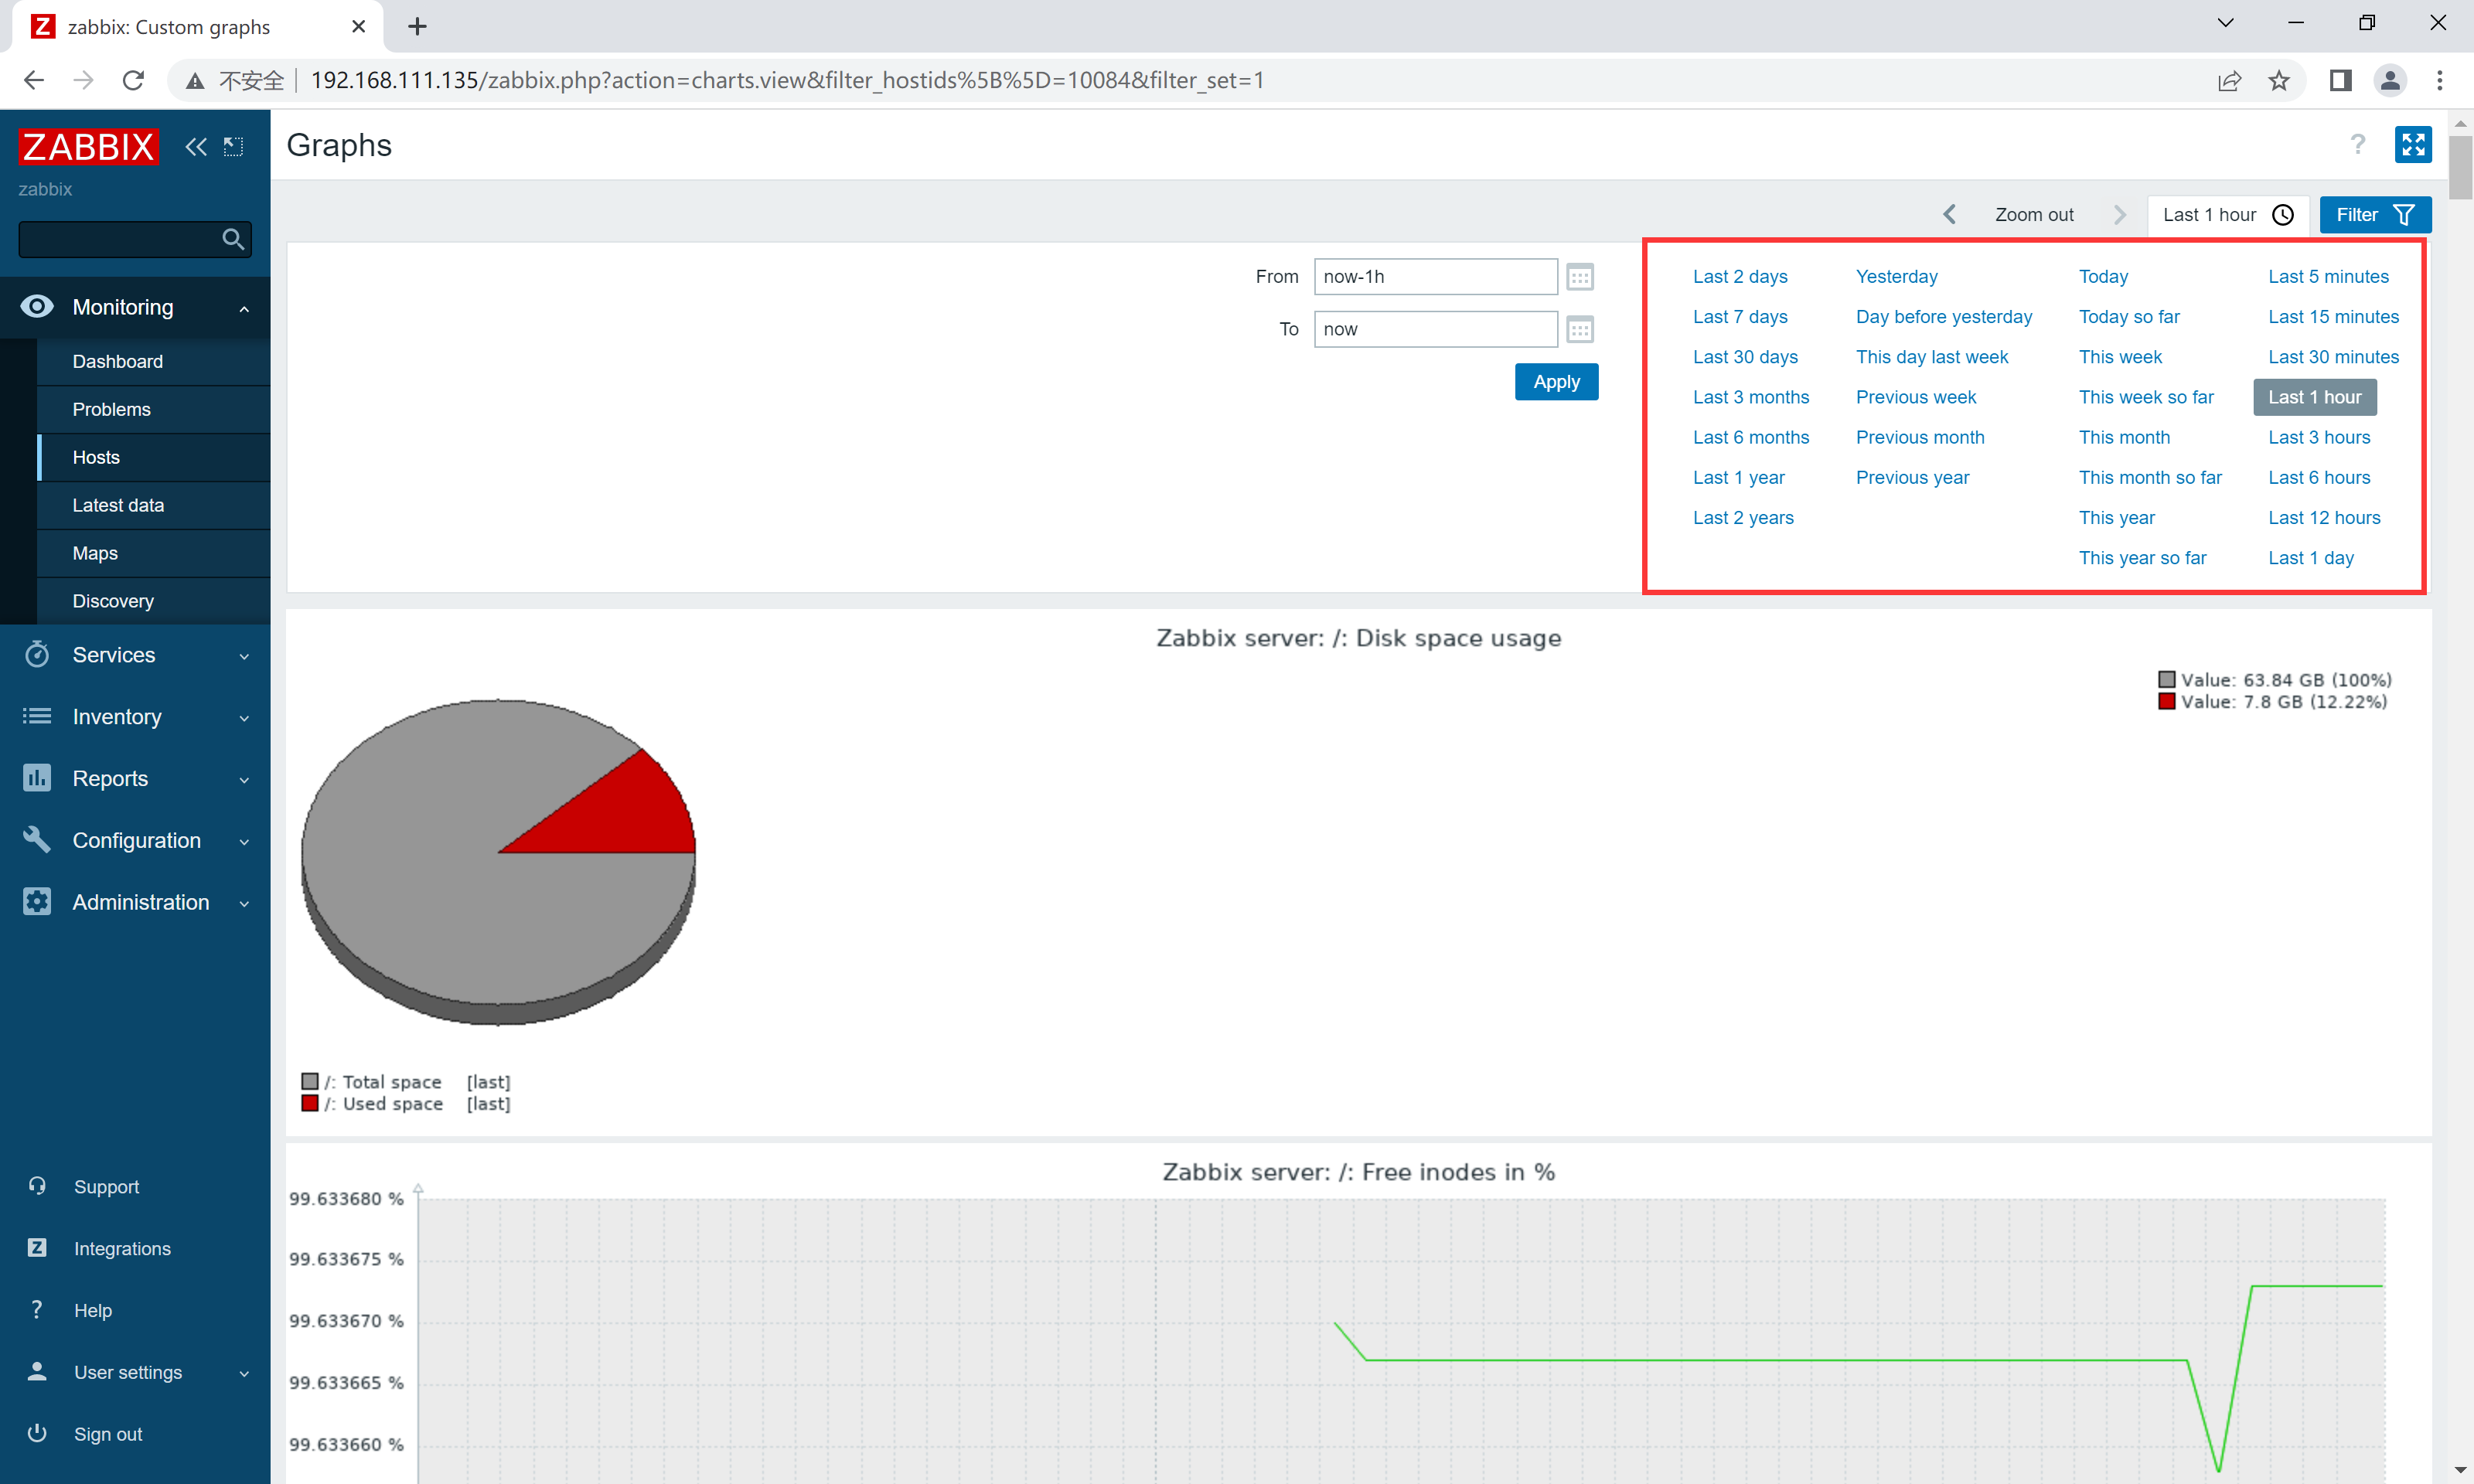Open the Integrations link

pyautogui.click(x=122, y=1249)
